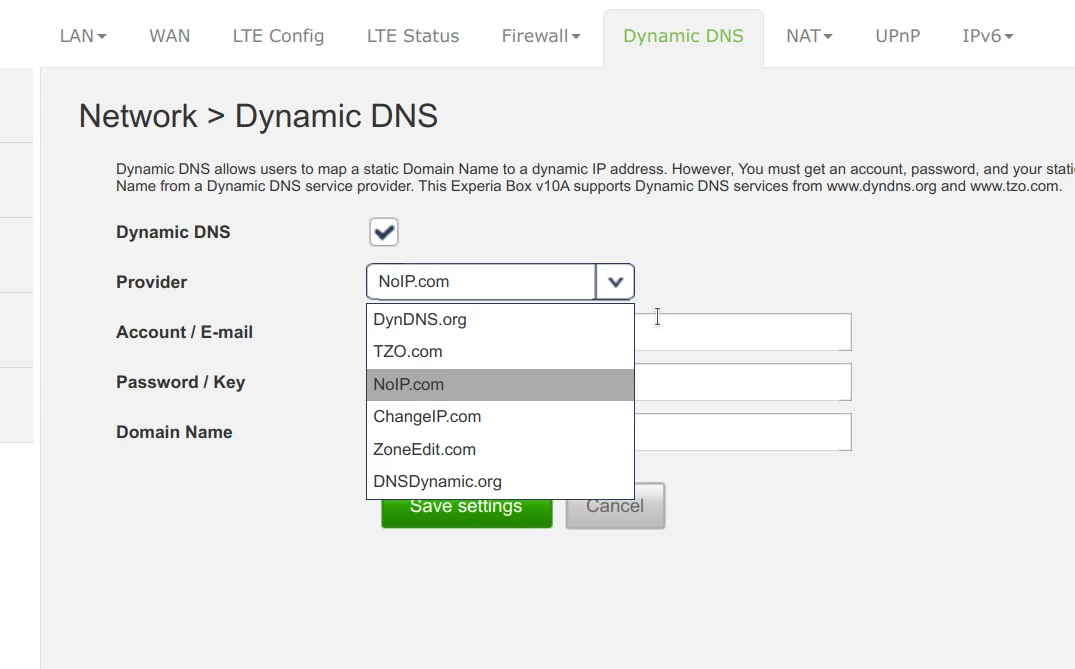The height and width of the screenshot is (669, 1075).
Task: Click the Password / Key input field
Action: point(743,382)
